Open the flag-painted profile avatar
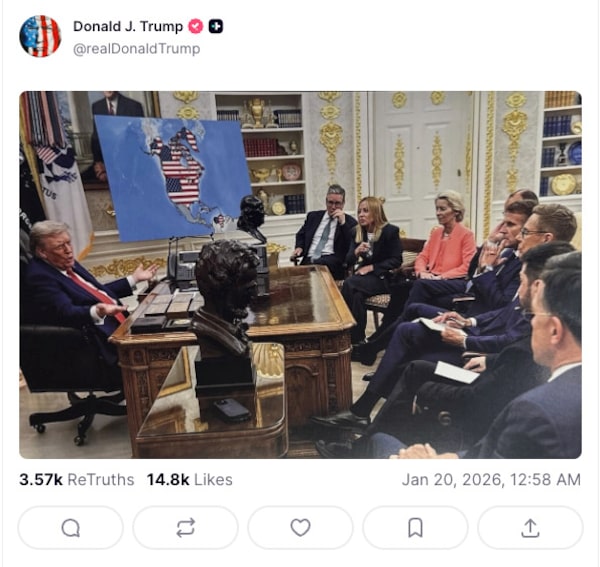Image resolution: width=600 pixels, height=567 pixels. click(40, 36)
